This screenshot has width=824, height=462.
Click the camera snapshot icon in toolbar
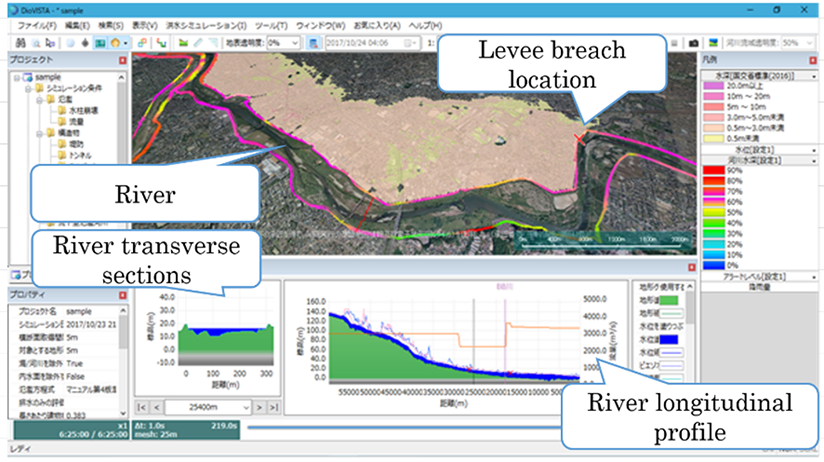(693, 44)
